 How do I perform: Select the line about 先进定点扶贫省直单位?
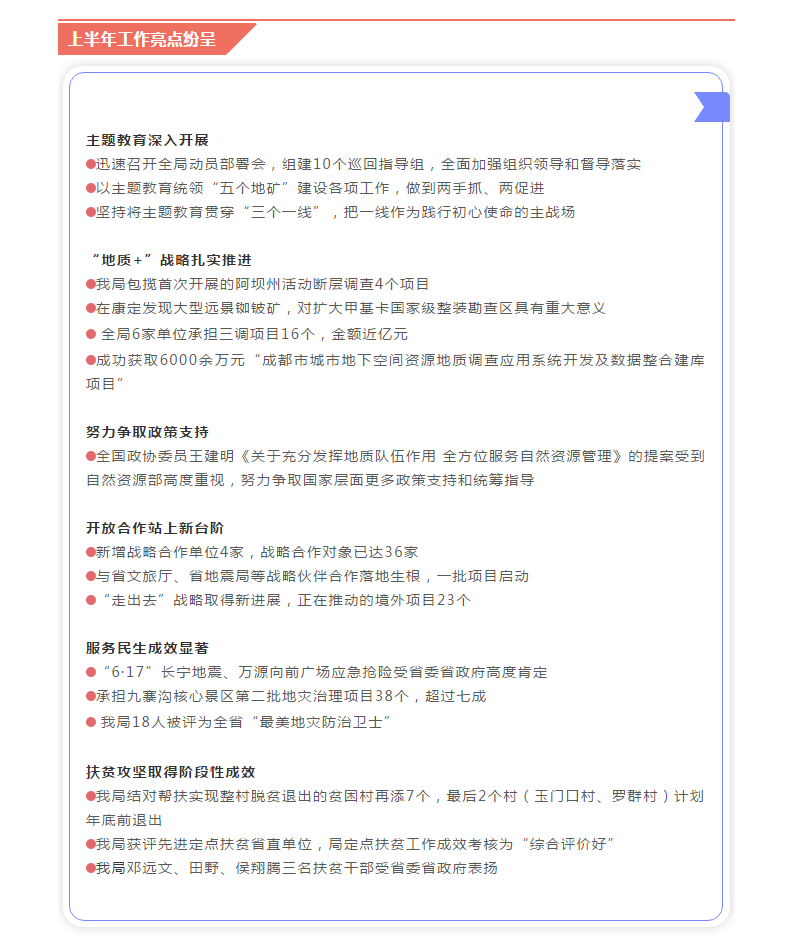tap(350, 844)
